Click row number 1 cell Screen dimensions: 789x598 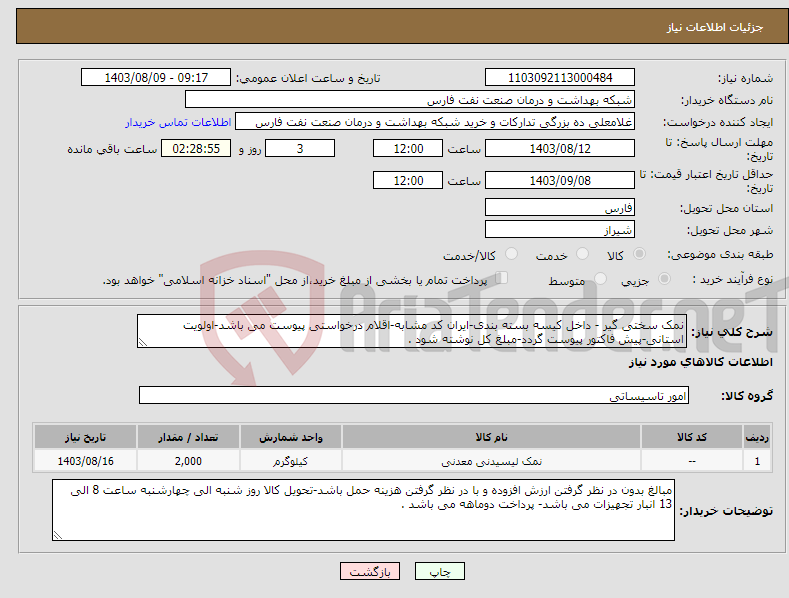pyautogui.click(x=757, y=461)
